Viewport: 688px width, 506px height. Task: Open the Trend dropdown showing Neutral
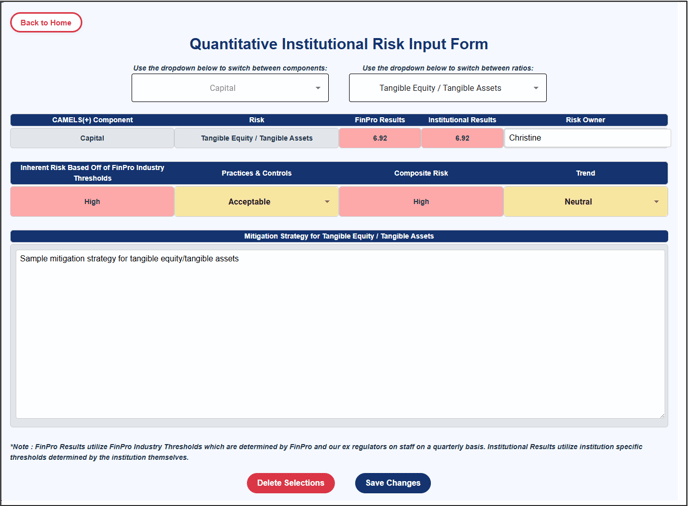(586, 201)
